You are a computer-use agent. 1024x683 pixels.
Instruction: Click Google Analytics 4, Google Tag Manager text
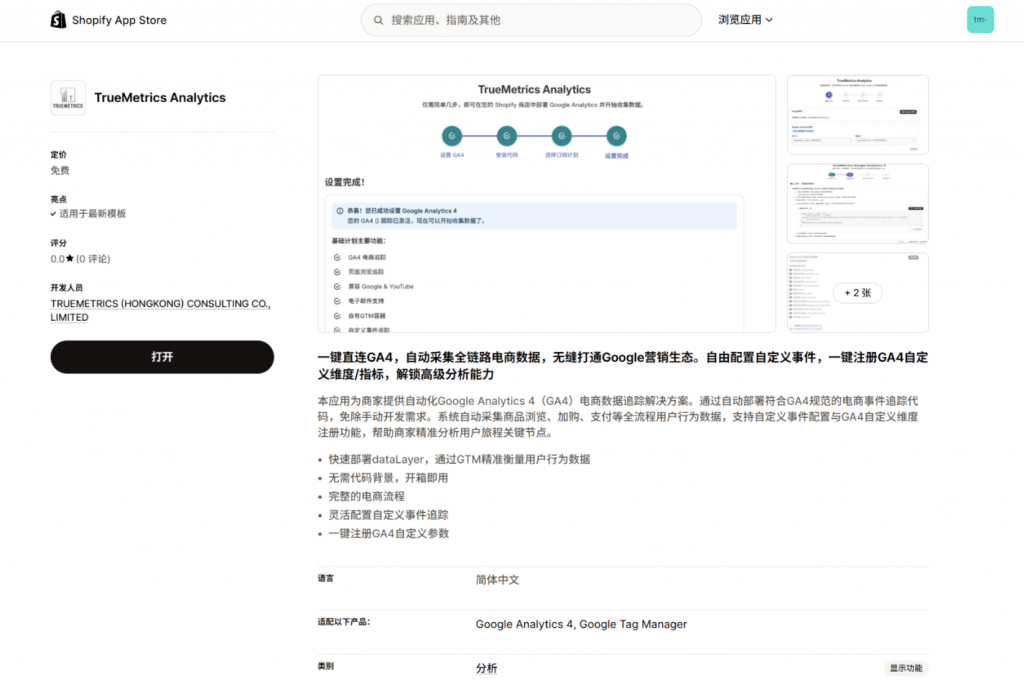click(x=581, y=624)
